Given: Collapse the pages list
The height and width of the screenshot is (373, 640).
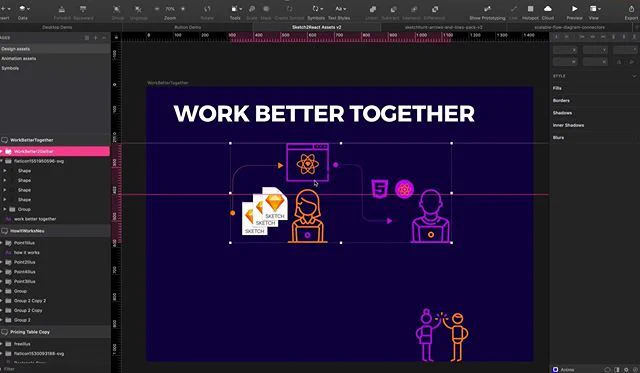Looking at the screenshot, I should (x=104, y=38).
